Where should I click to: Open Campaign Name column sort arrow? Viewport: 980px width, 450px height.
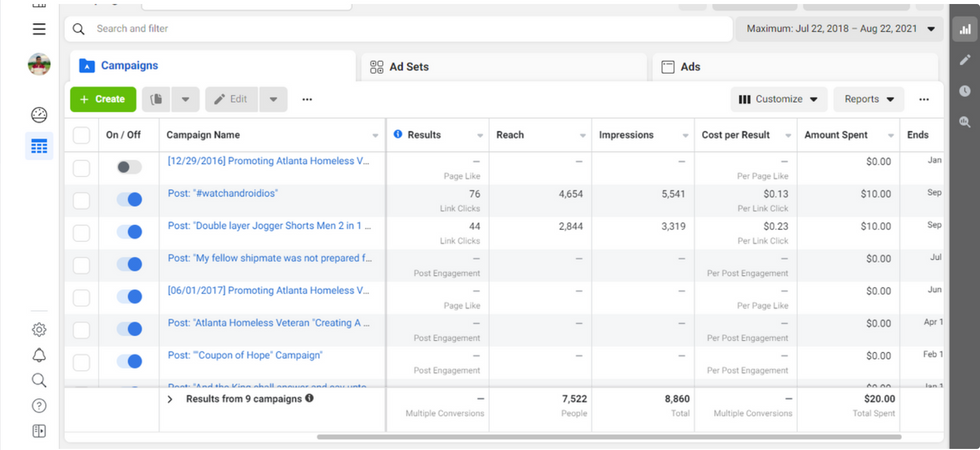[375, 136]
